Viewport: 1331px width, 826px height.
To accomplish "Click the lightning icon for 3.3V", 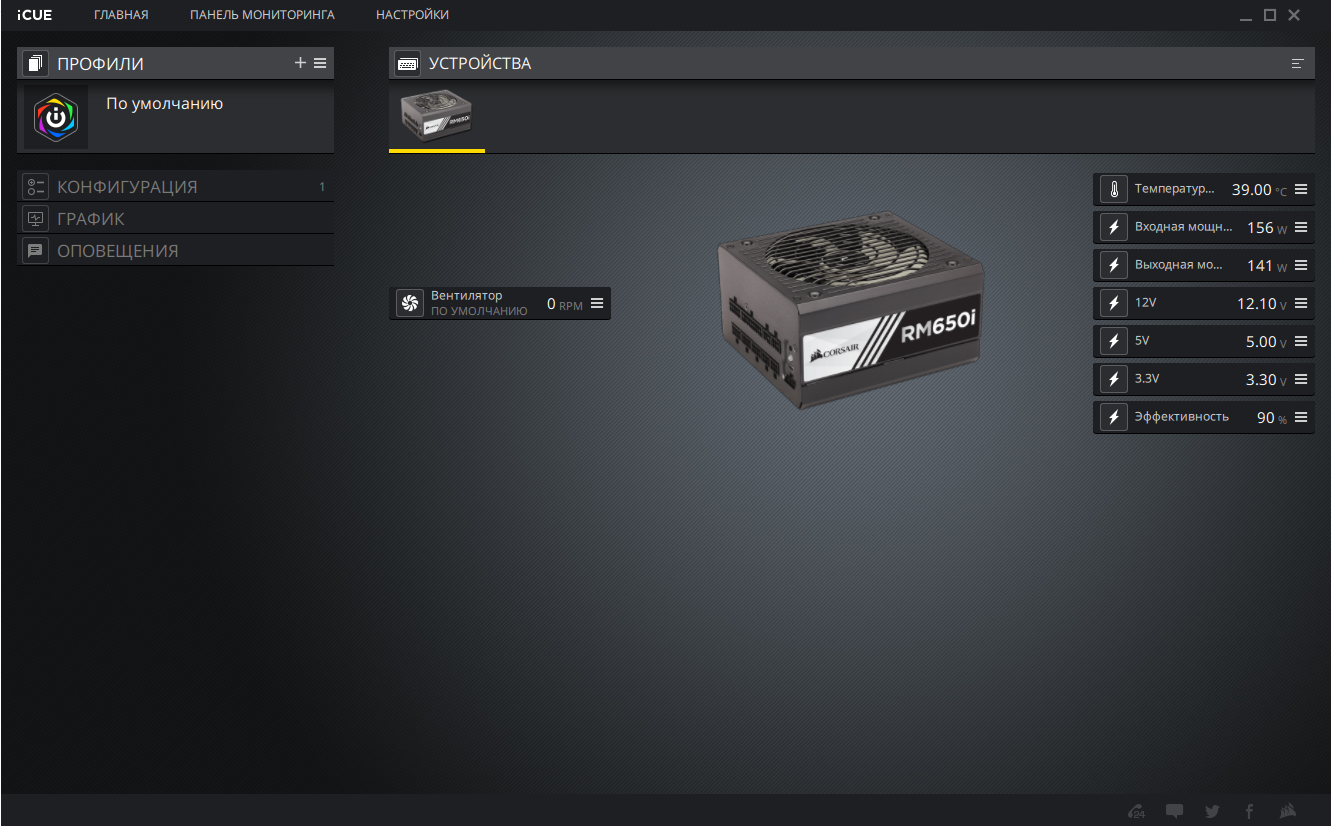I will [1113, 379].
